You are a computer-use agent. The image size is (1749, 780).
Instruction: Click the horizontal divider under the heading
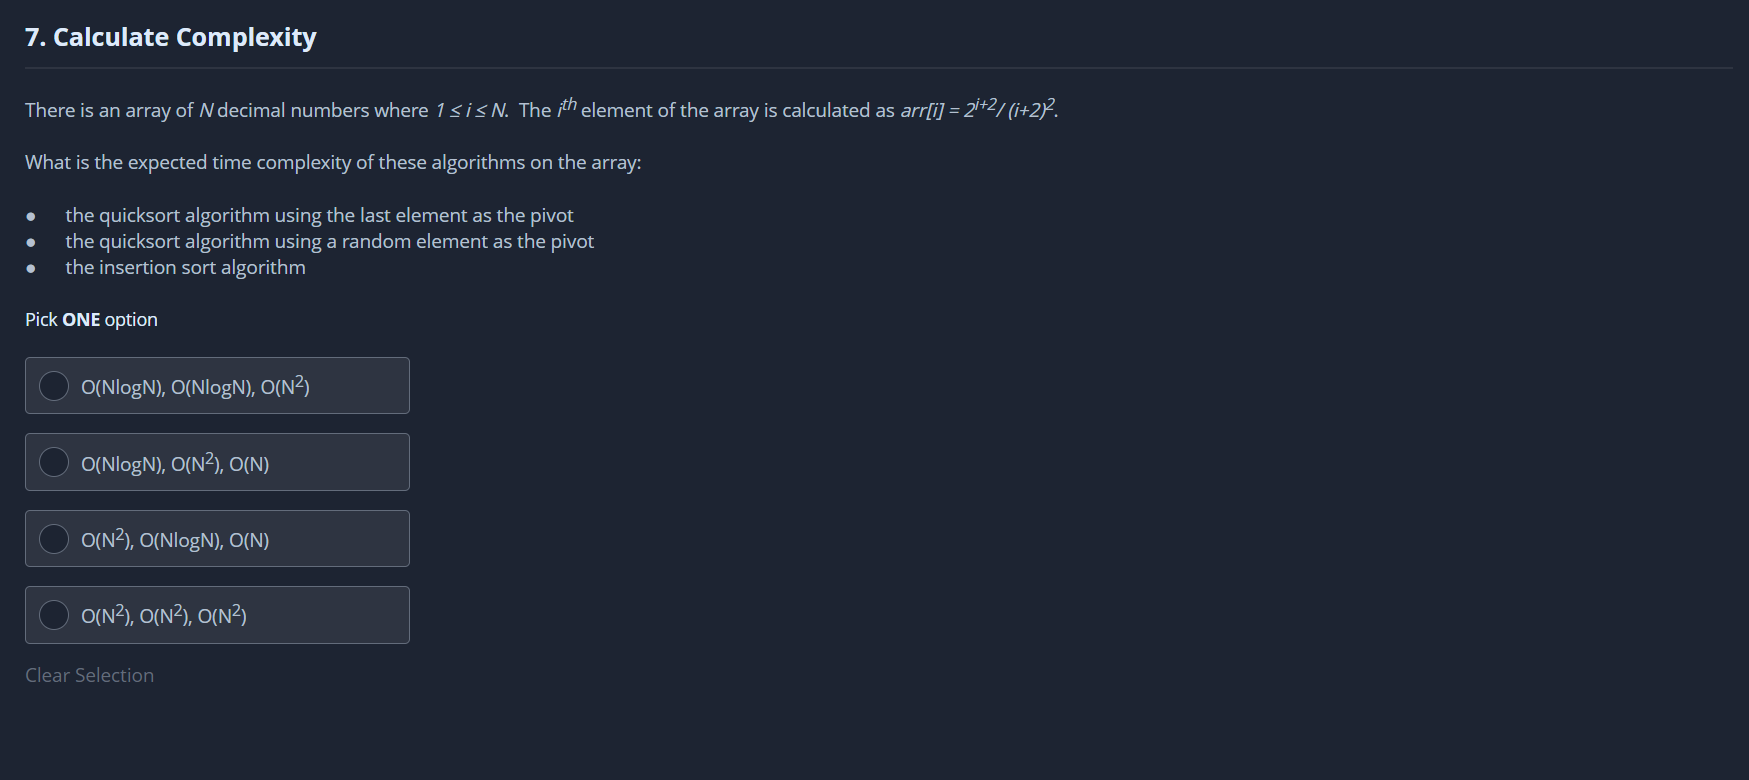(x=878, y=68)
